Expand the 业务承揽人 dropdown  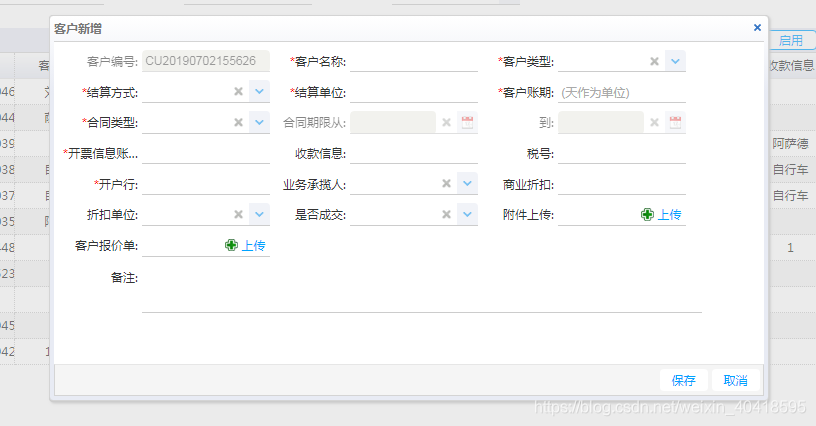coord(467,184)
